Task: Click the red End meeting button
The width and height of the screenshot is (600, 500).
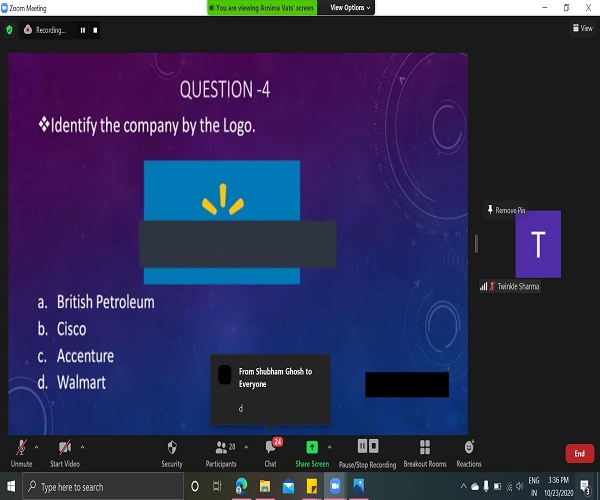Action: (580, 453)
